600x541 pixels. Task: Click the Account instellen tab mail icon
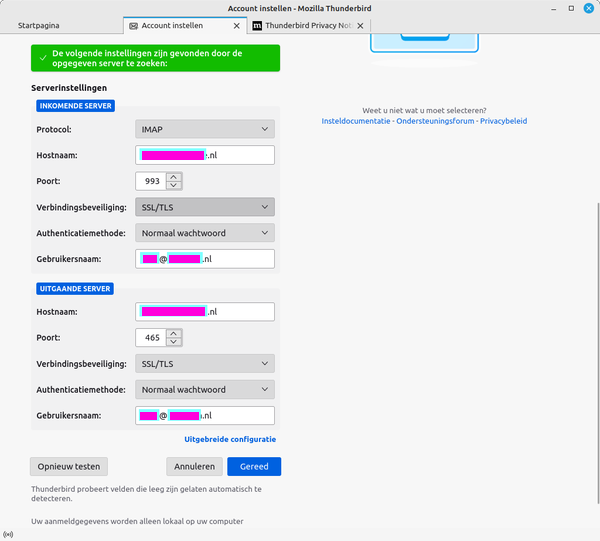click(x=134, y=25)
